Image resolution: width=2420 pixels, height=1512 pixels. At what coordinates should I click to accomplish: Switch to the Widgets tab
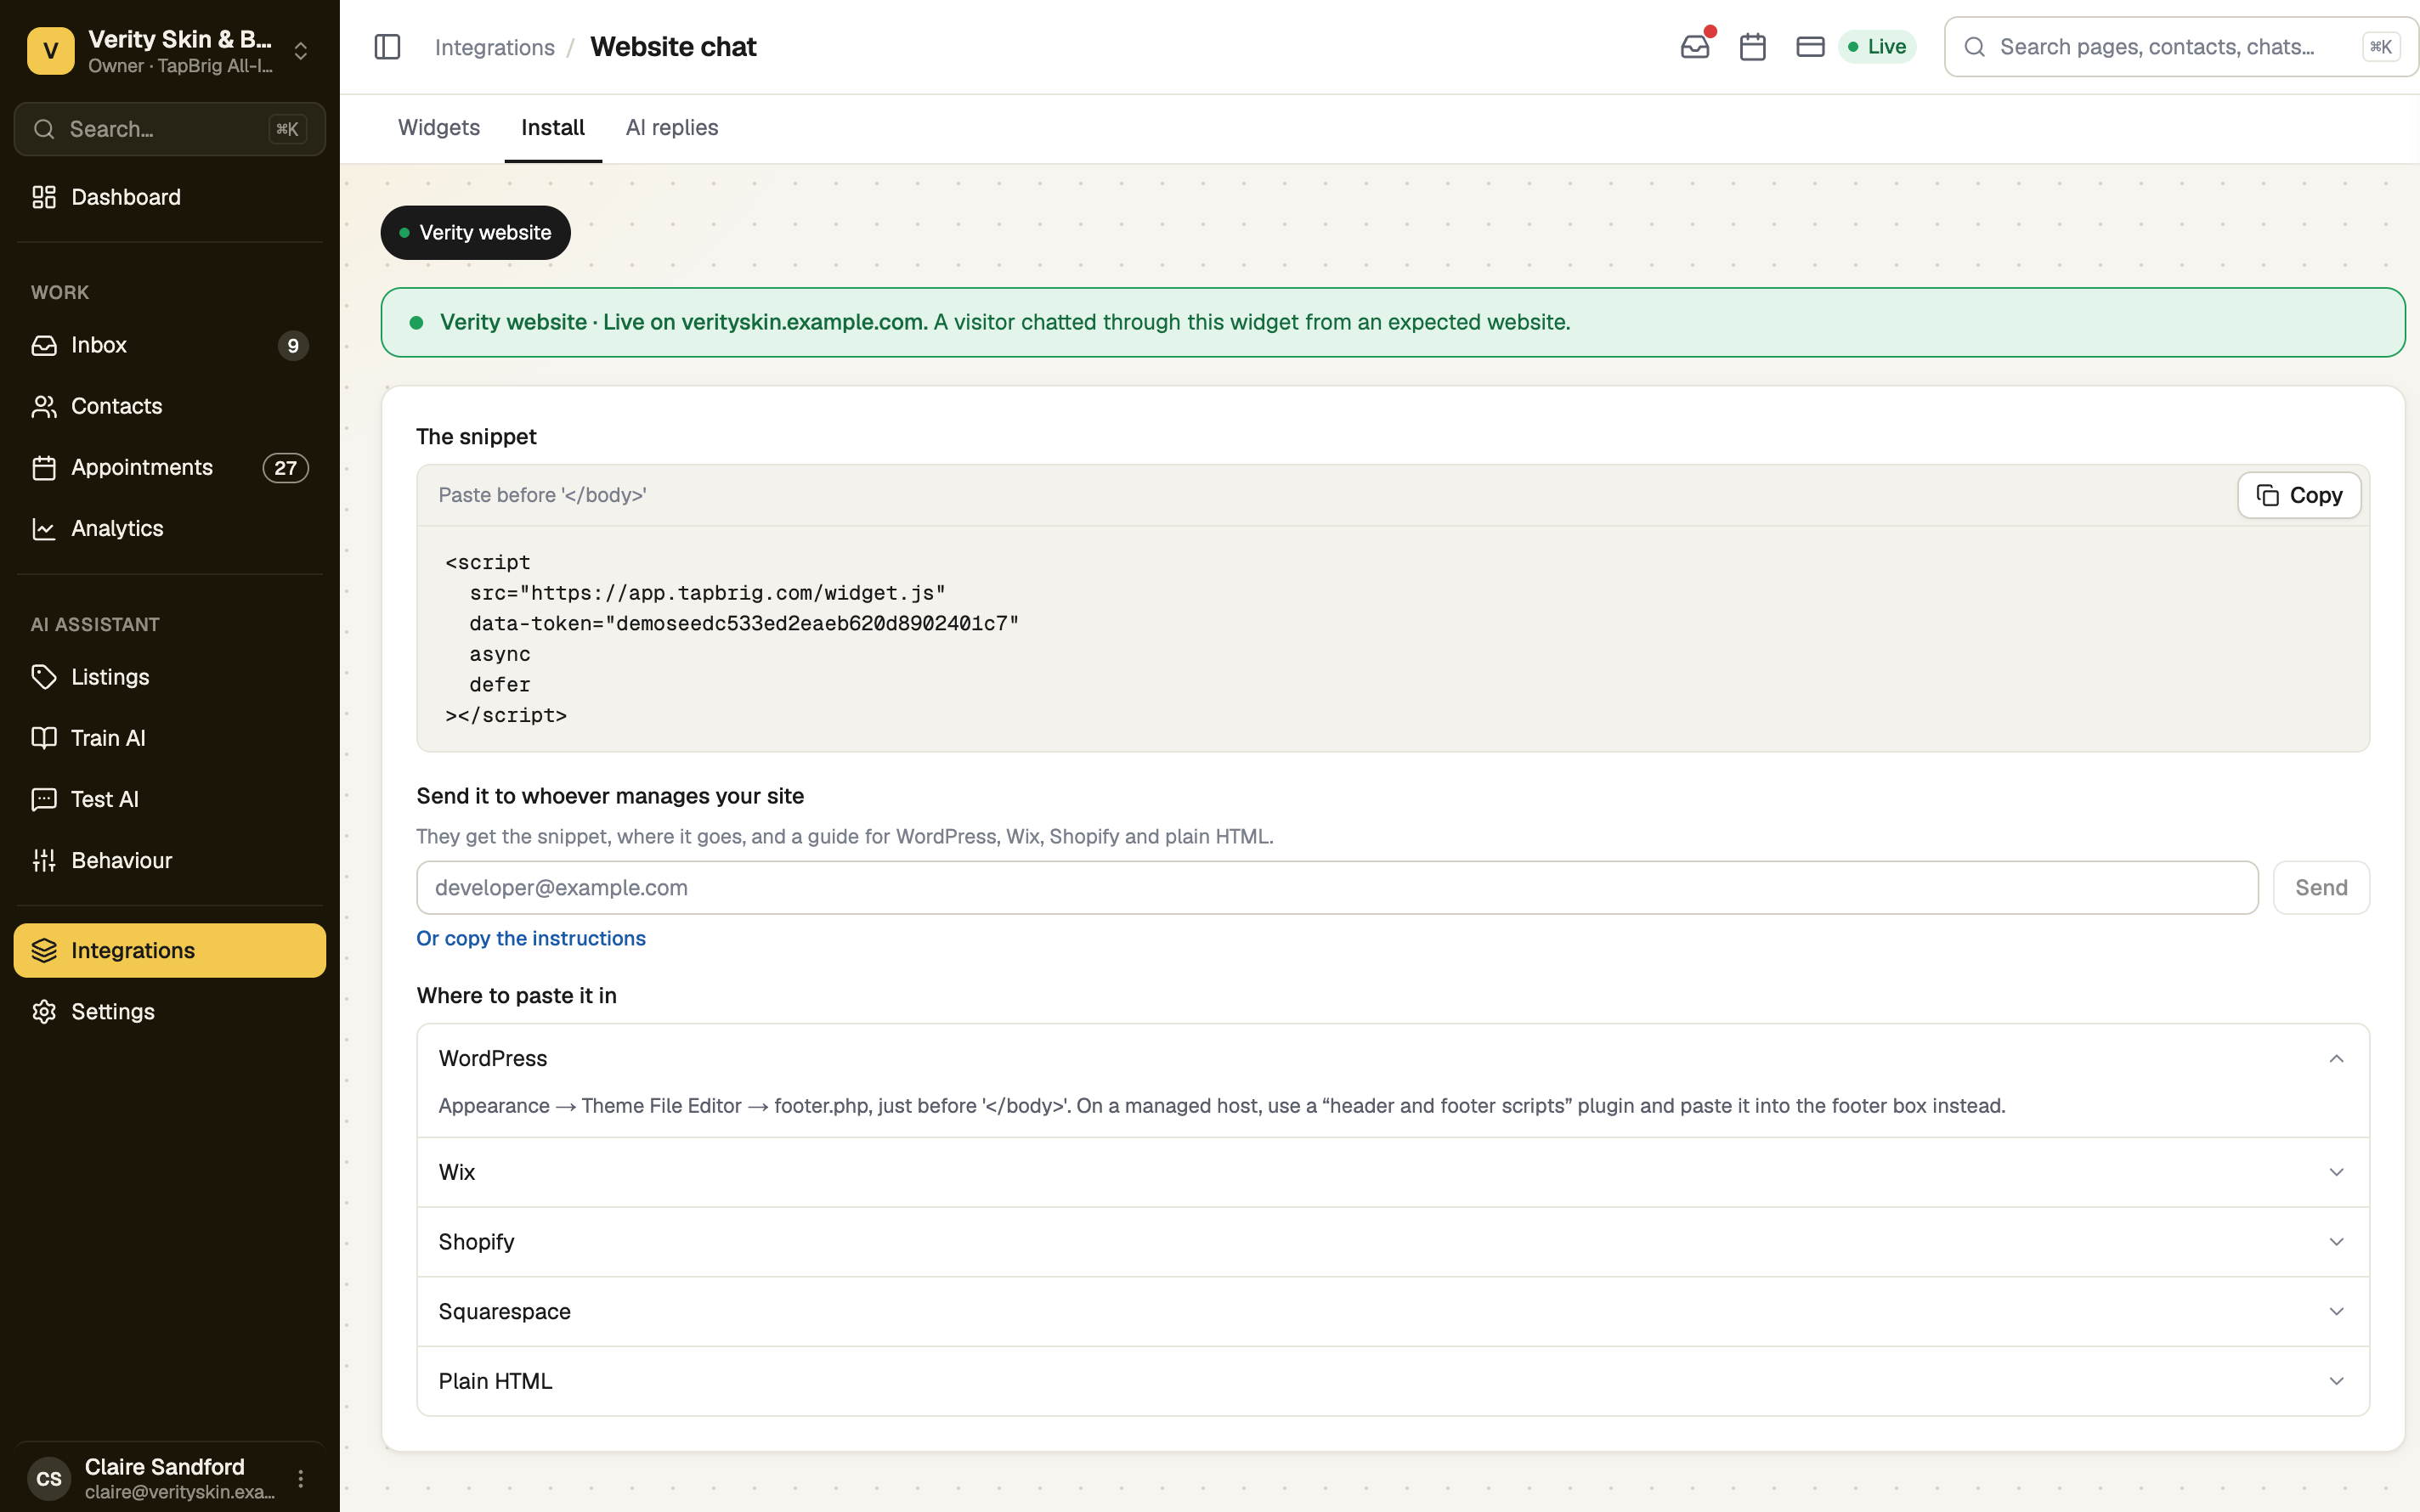pyautogui.click(x=439, y=128)
